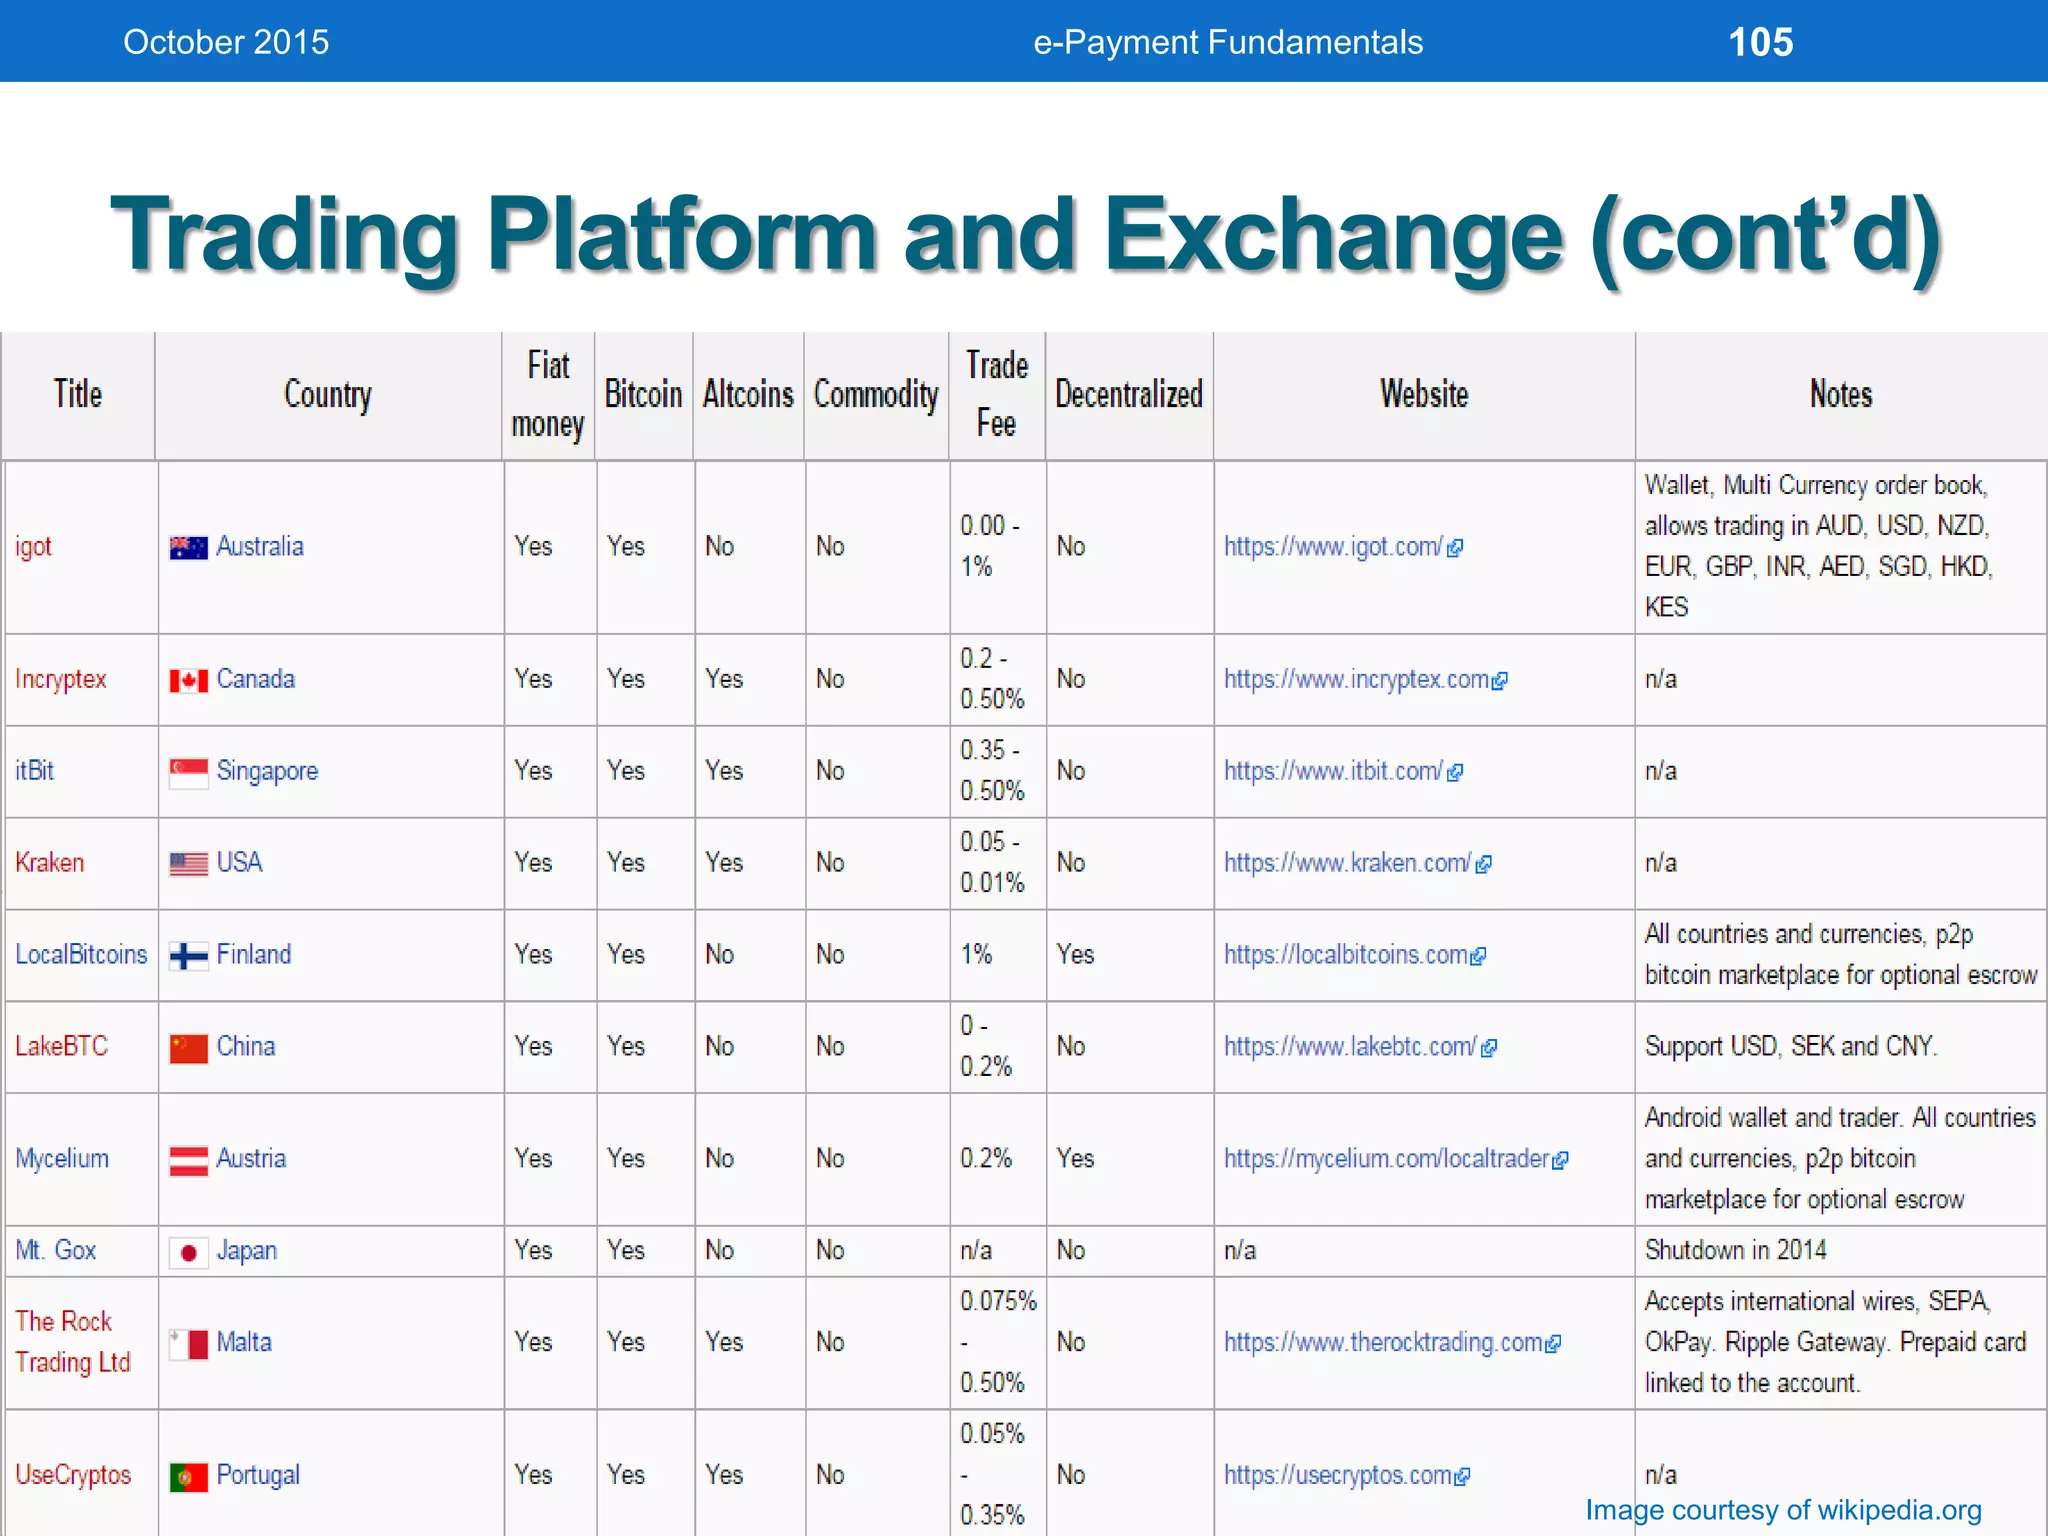Image resolution: width=2048 pixels, height=1536 pixels.
Task: Click the China flag icon
Action: 188,1048
